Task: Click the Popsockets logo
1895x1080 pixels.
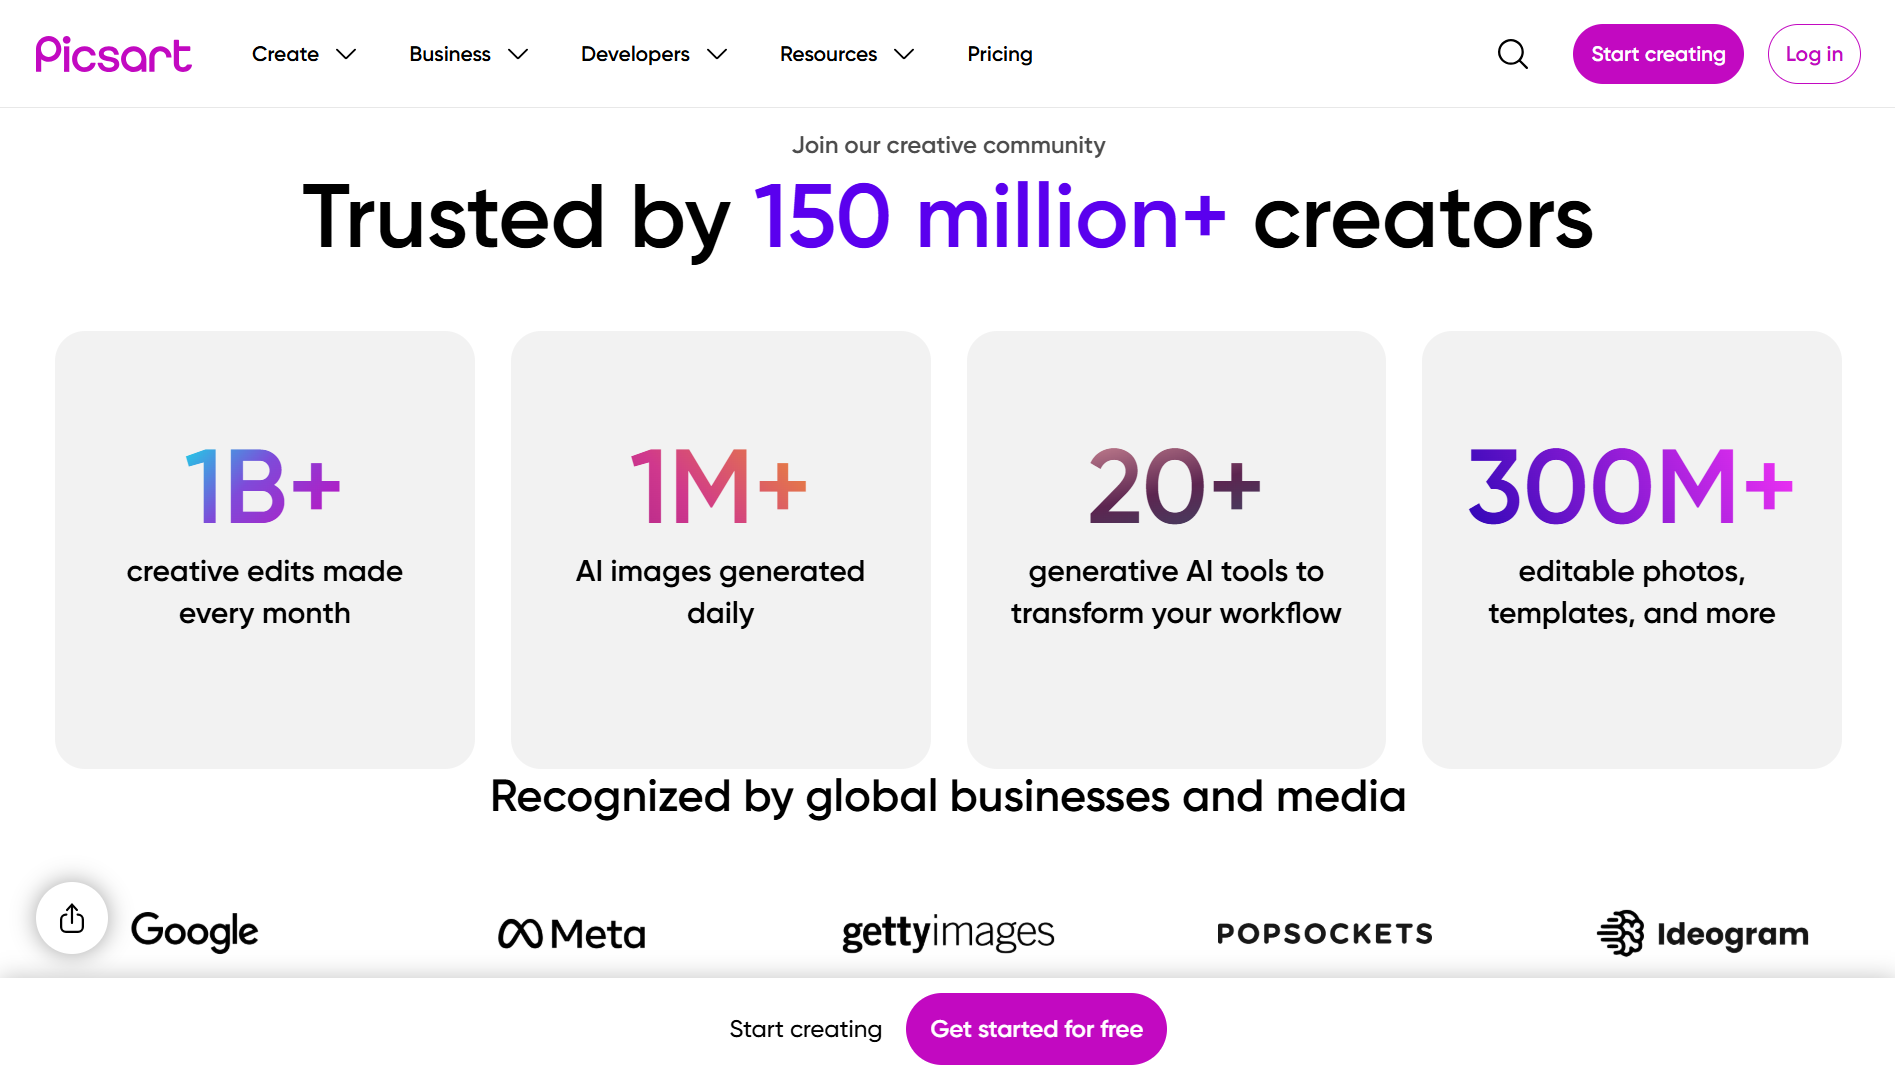Action: [1325, 934]
